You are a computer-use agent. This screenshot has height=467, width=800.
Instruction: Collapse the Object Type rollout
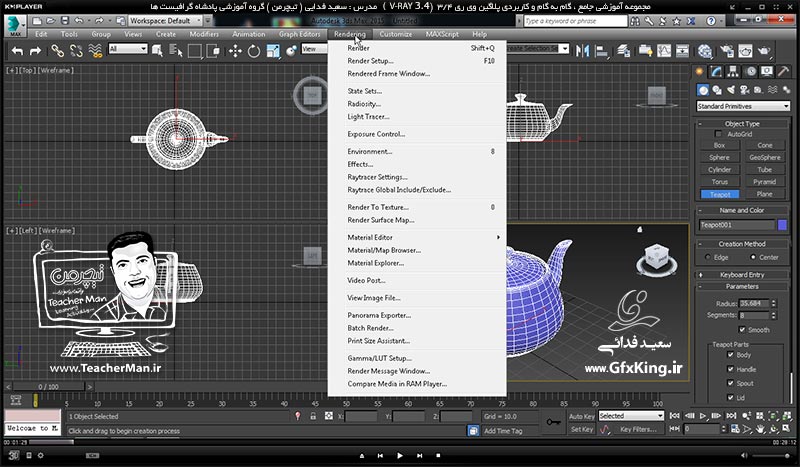pos(742,124)
